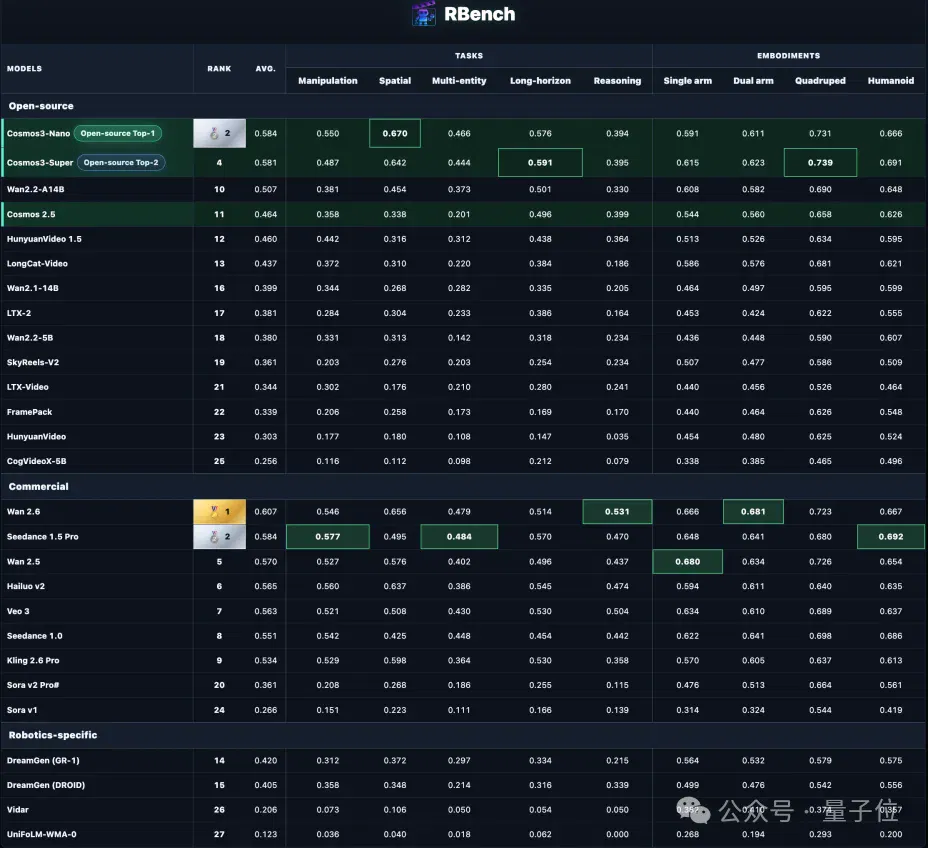The height and width of the screenshot is (848, 928).
Task: Select the Veo 3 model name
Action: (18, 611)
